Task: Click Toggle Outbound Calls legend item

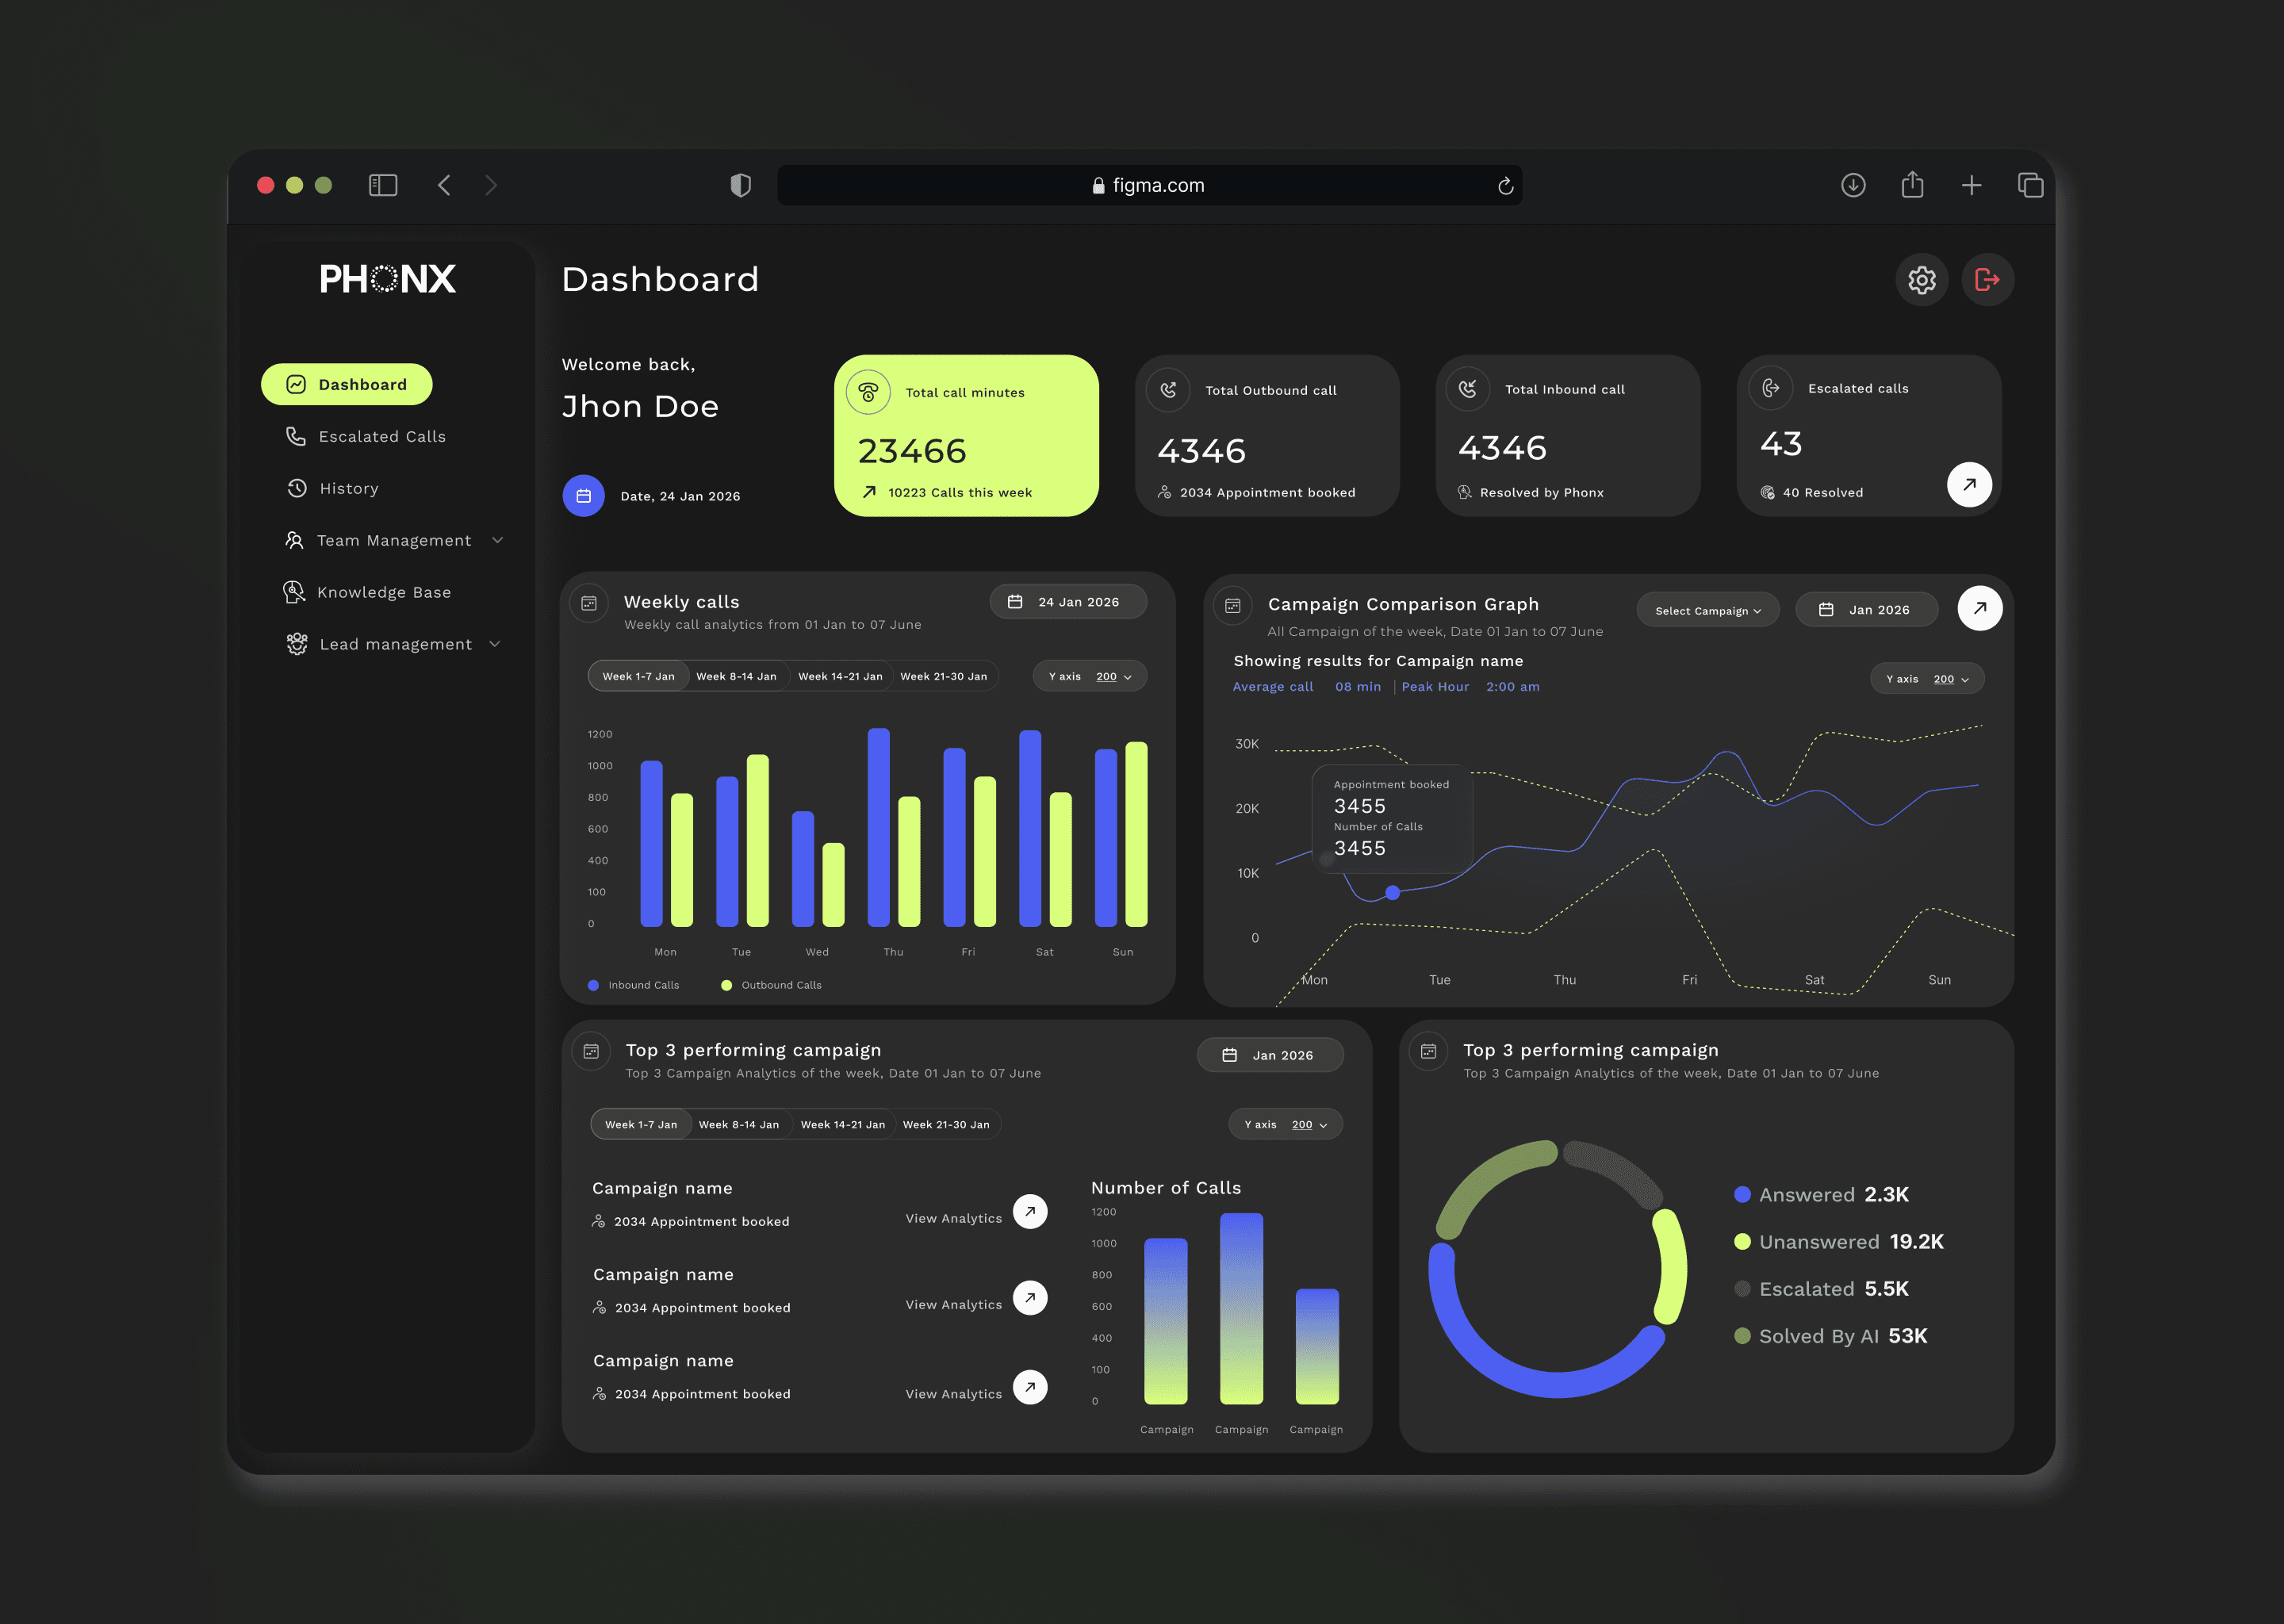Action: tap(771, 985)
